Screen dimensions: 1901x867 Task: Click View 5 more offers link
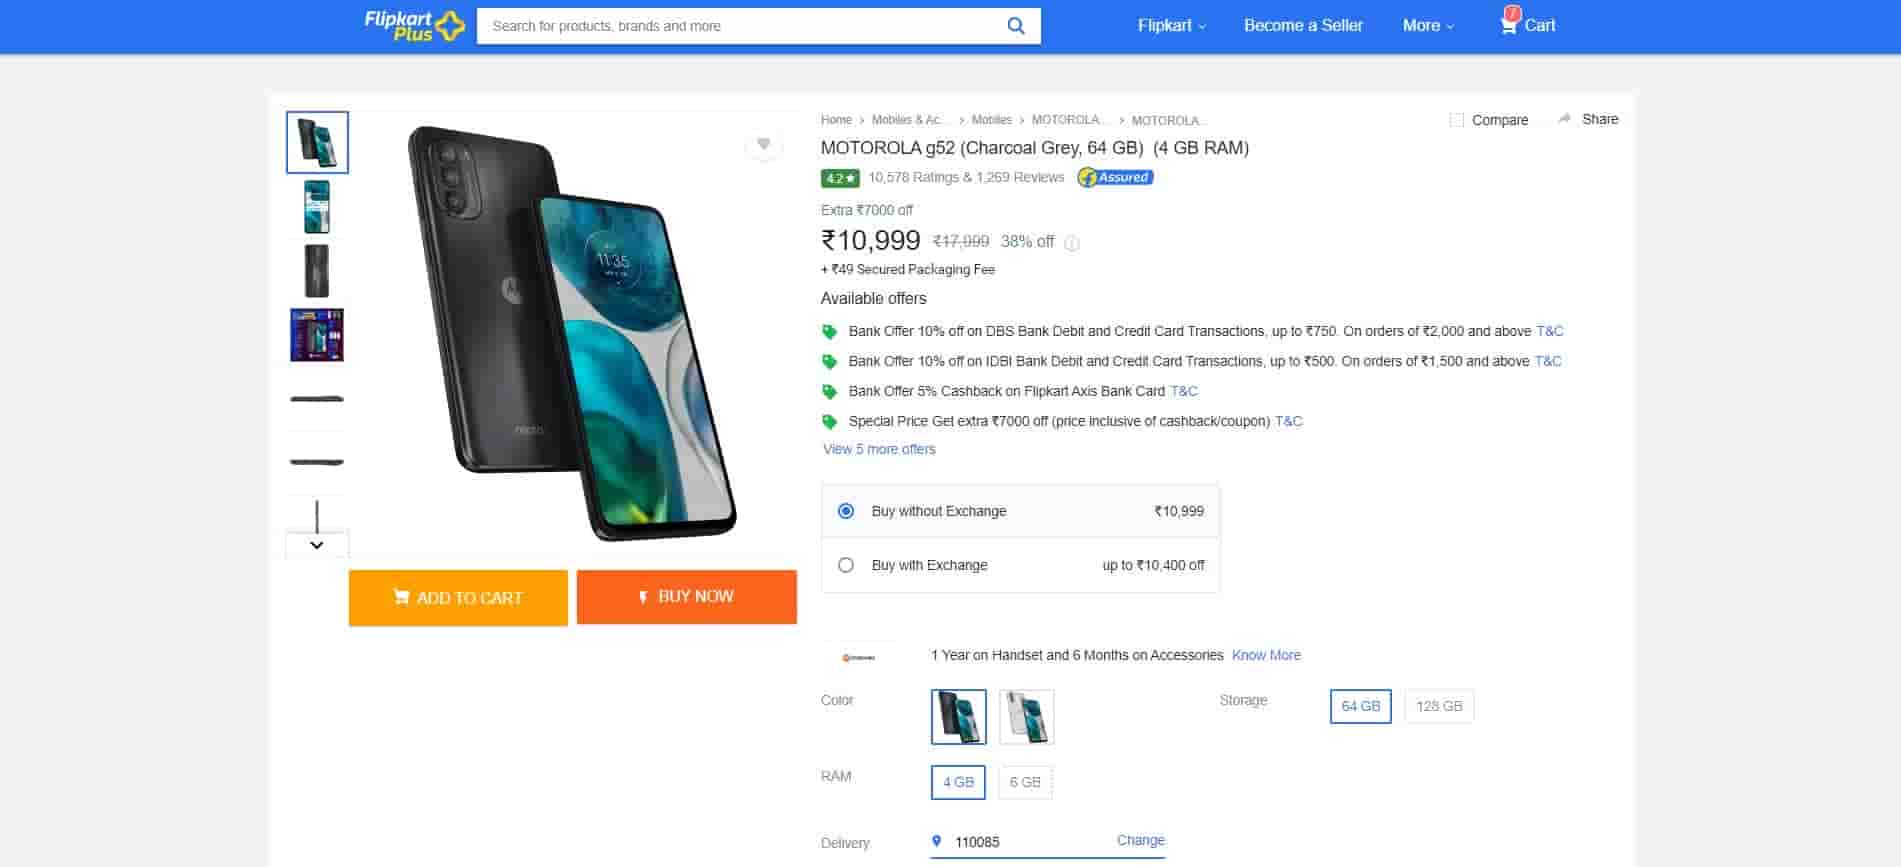879,449
